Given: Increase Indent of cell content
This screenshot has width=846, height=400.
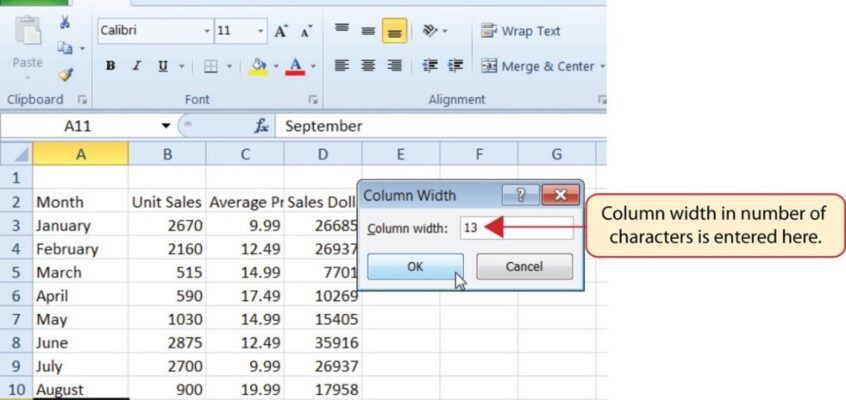Looking at the screenshot, I should point(456,66).
